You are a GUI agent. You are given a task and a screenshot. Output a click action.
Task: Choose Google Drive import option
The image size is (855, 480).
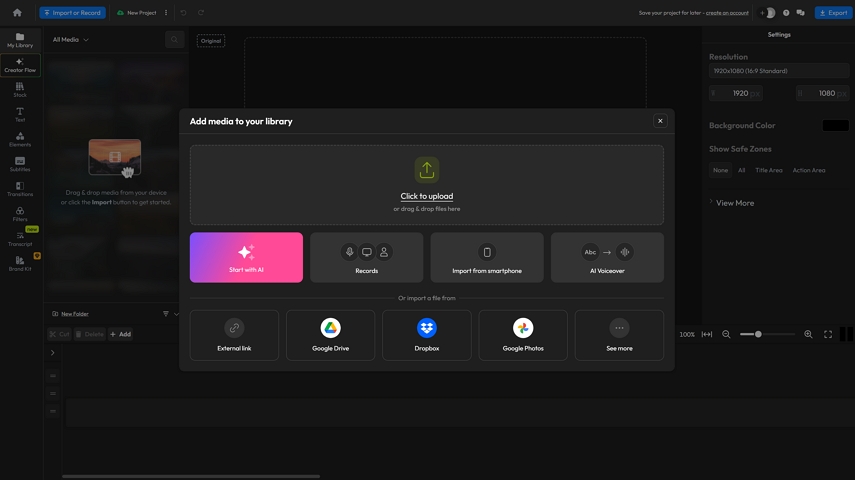(330, 335)
